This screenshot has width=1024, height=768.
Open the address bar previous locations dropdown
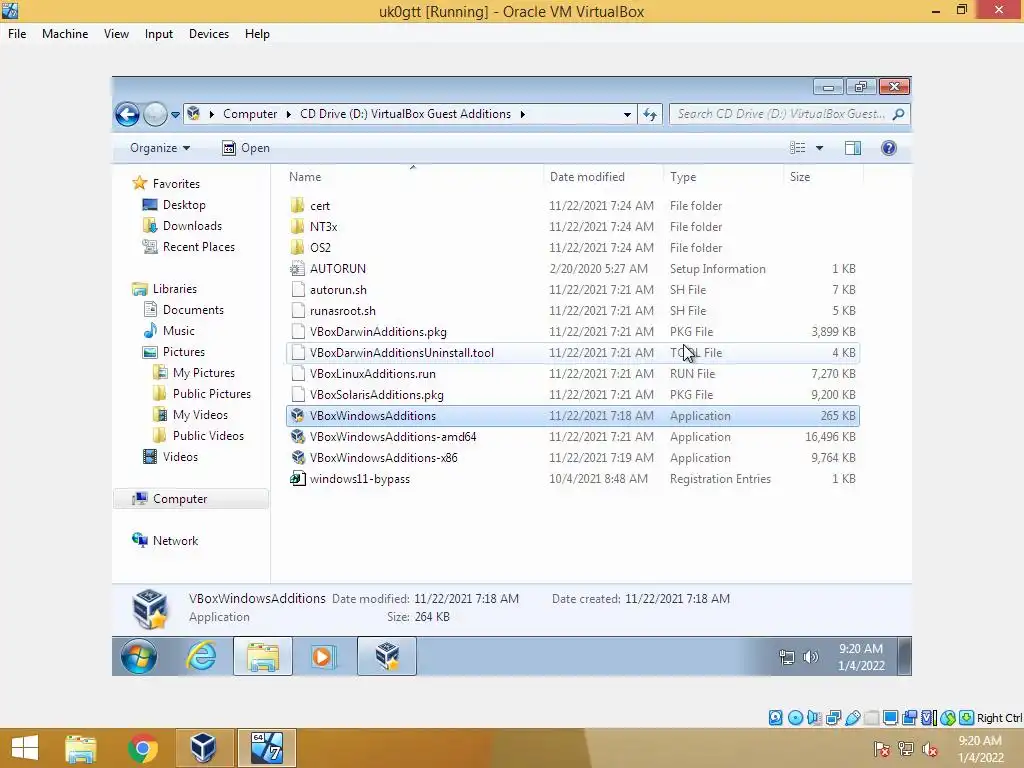(x=627, y=114)
